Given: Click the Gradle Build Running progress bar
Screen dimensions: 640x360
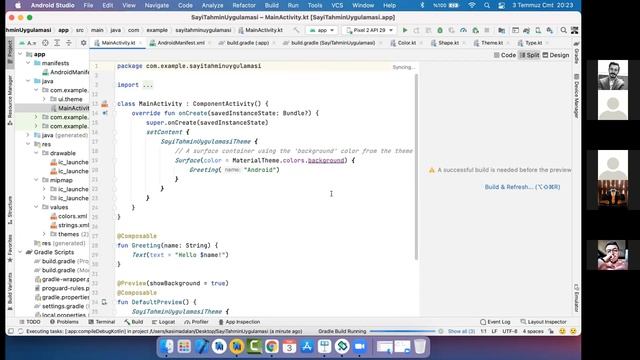Looking at the screenshot, I should pos(402,331).
